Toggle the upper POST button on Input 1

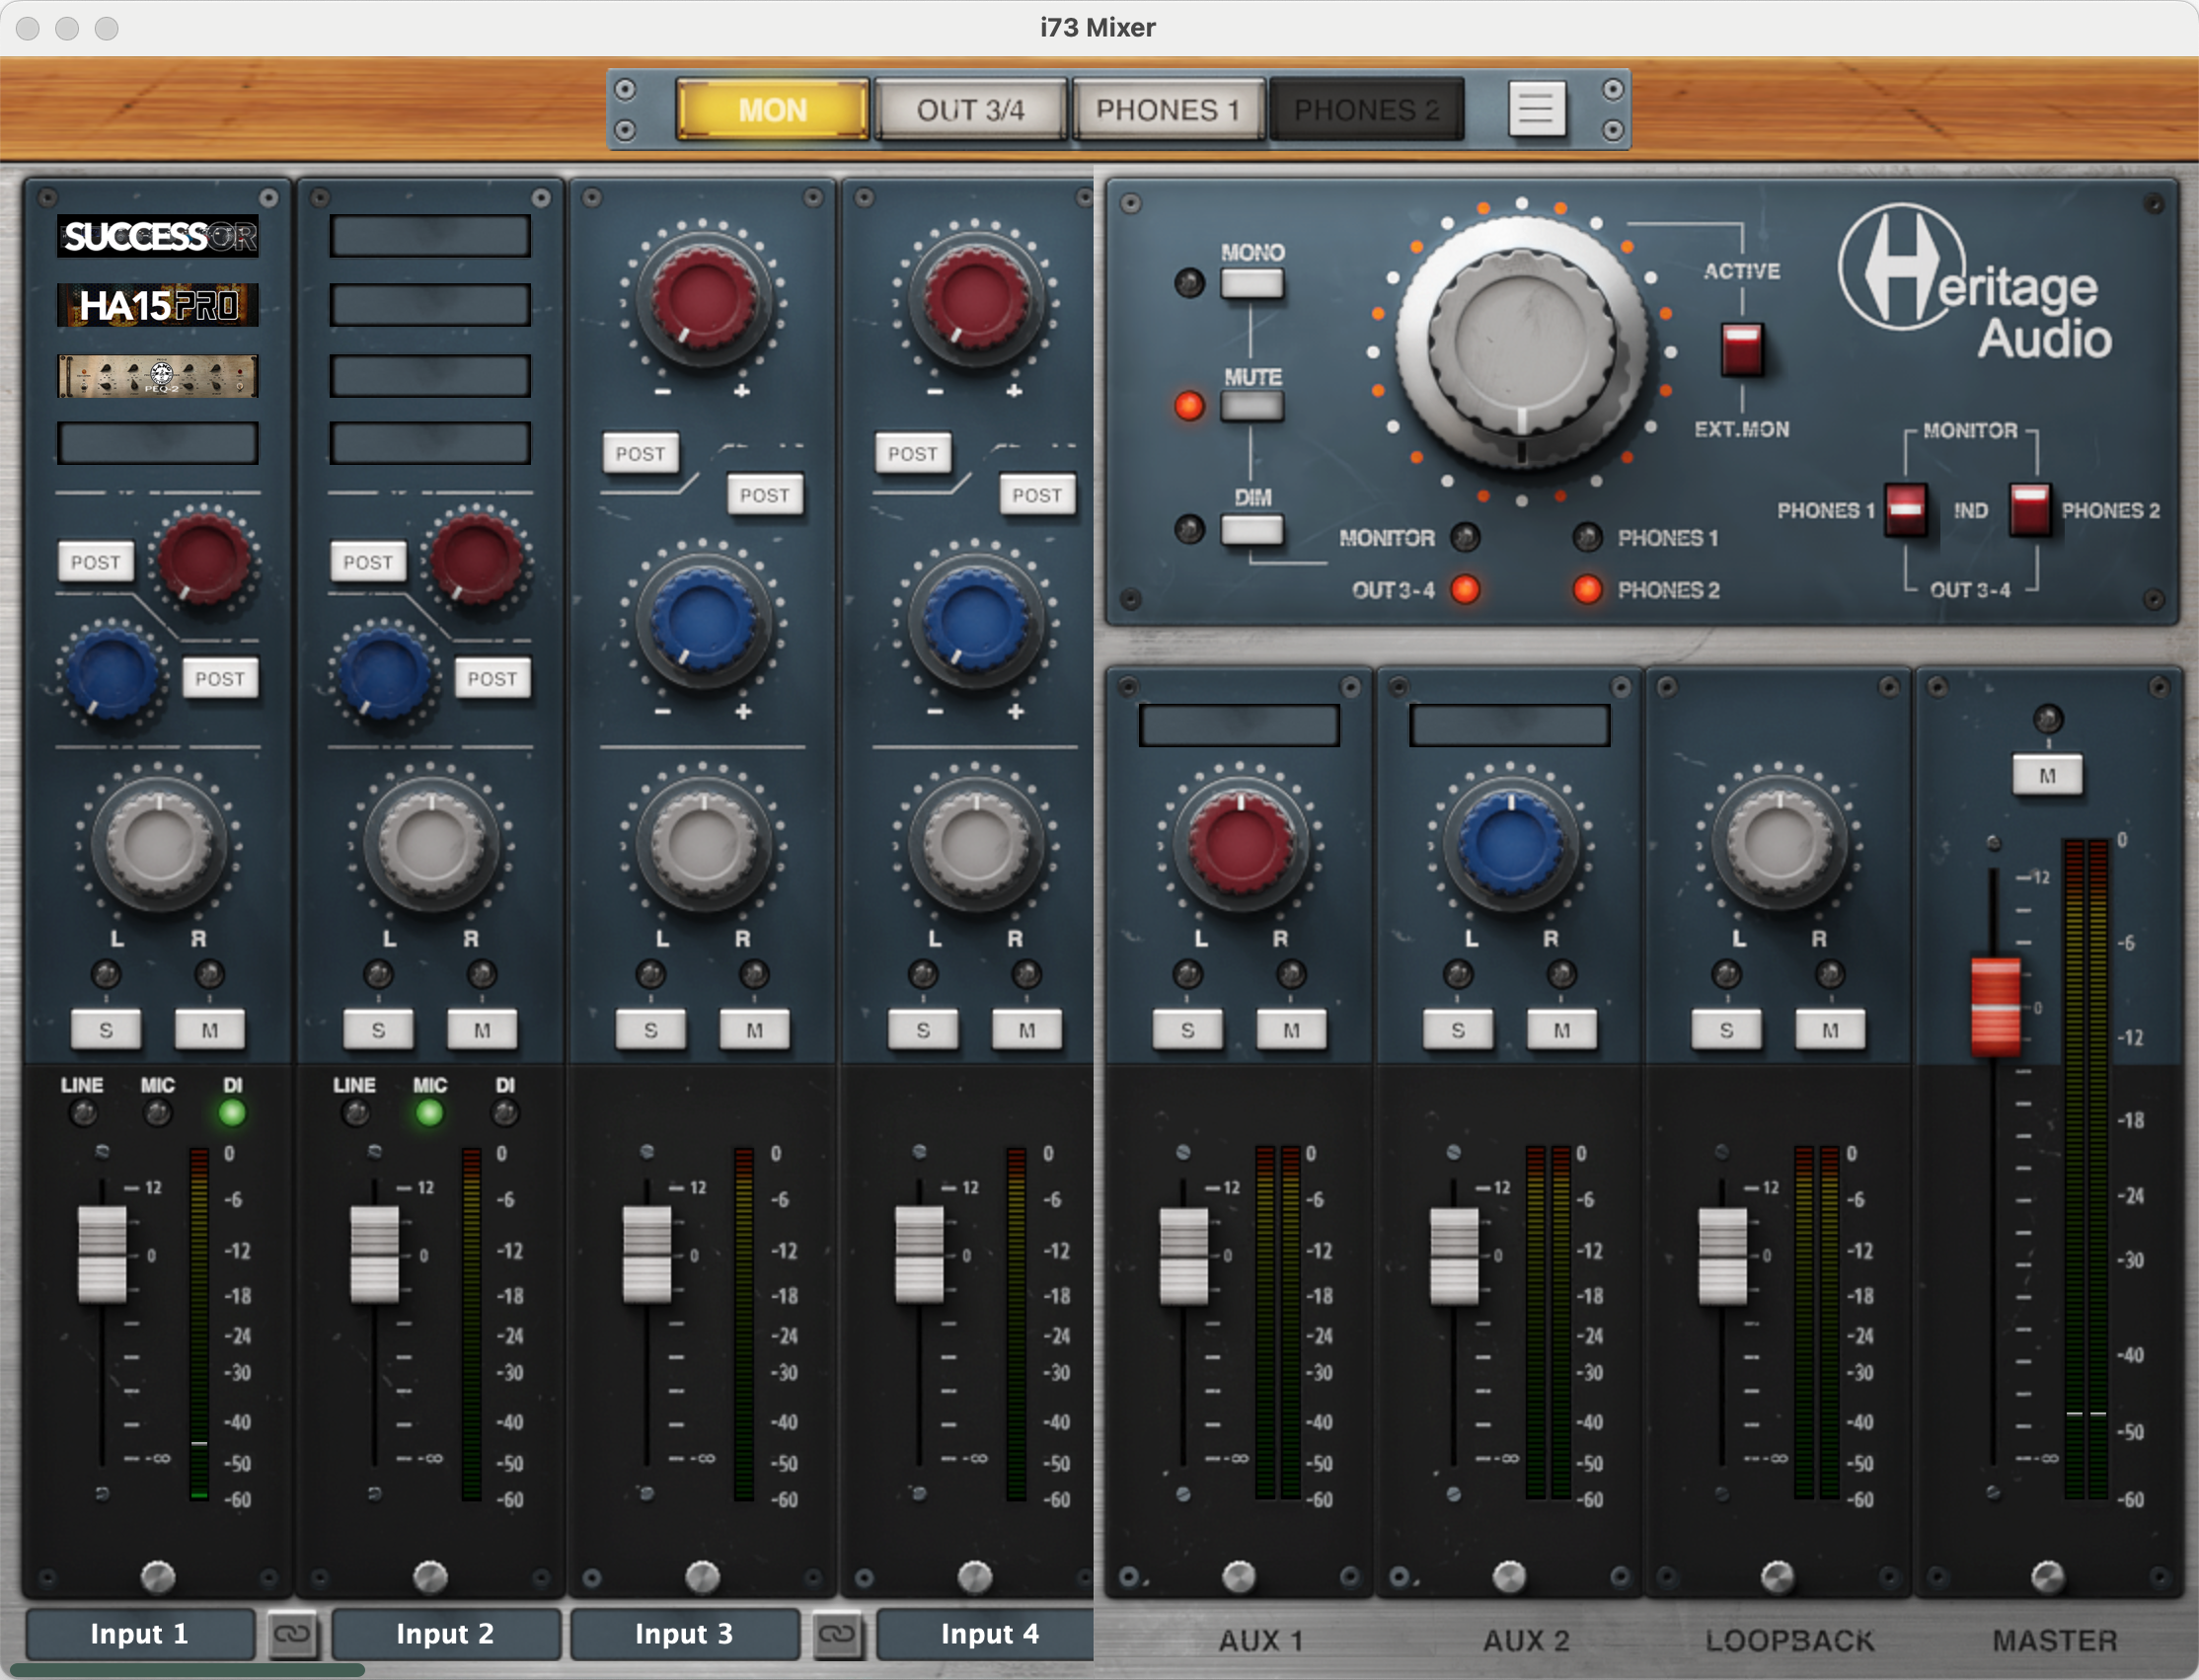95,562
